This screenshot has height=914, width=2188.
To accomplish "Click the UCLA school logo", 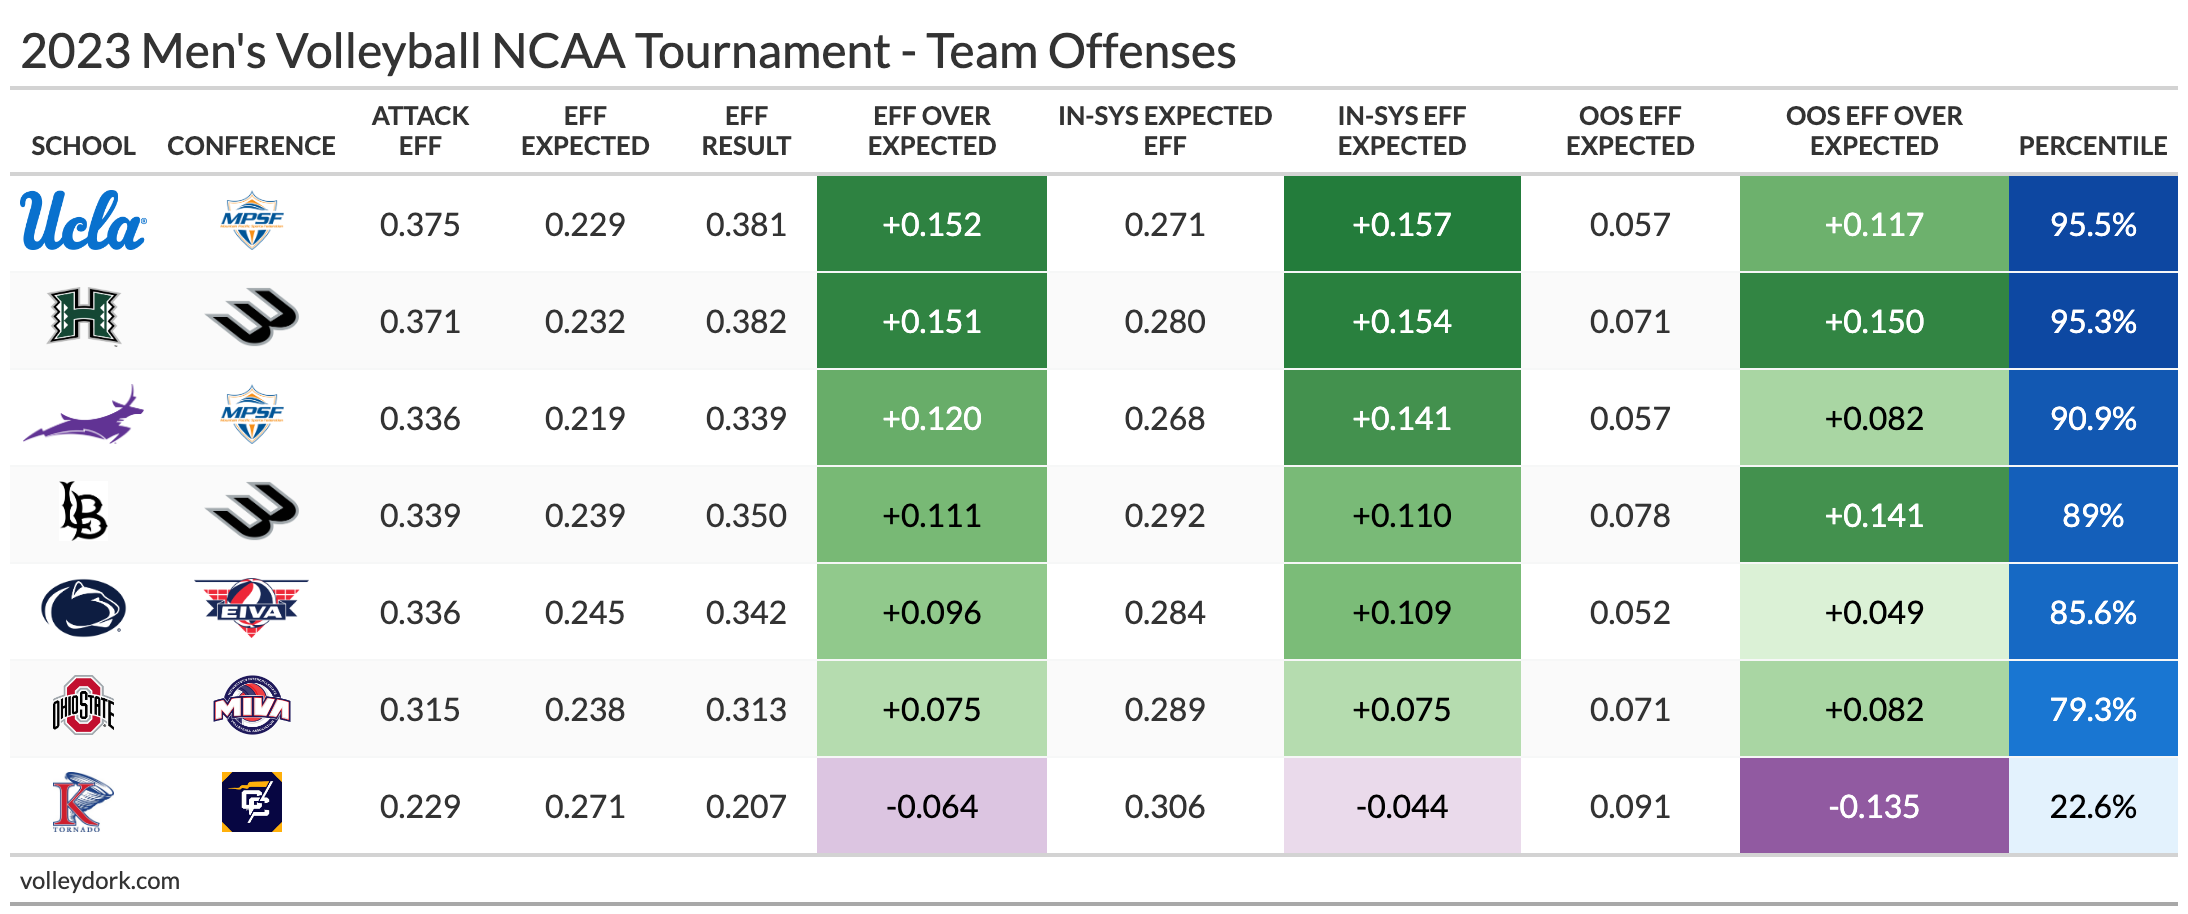I will click(x=83, y=222).
